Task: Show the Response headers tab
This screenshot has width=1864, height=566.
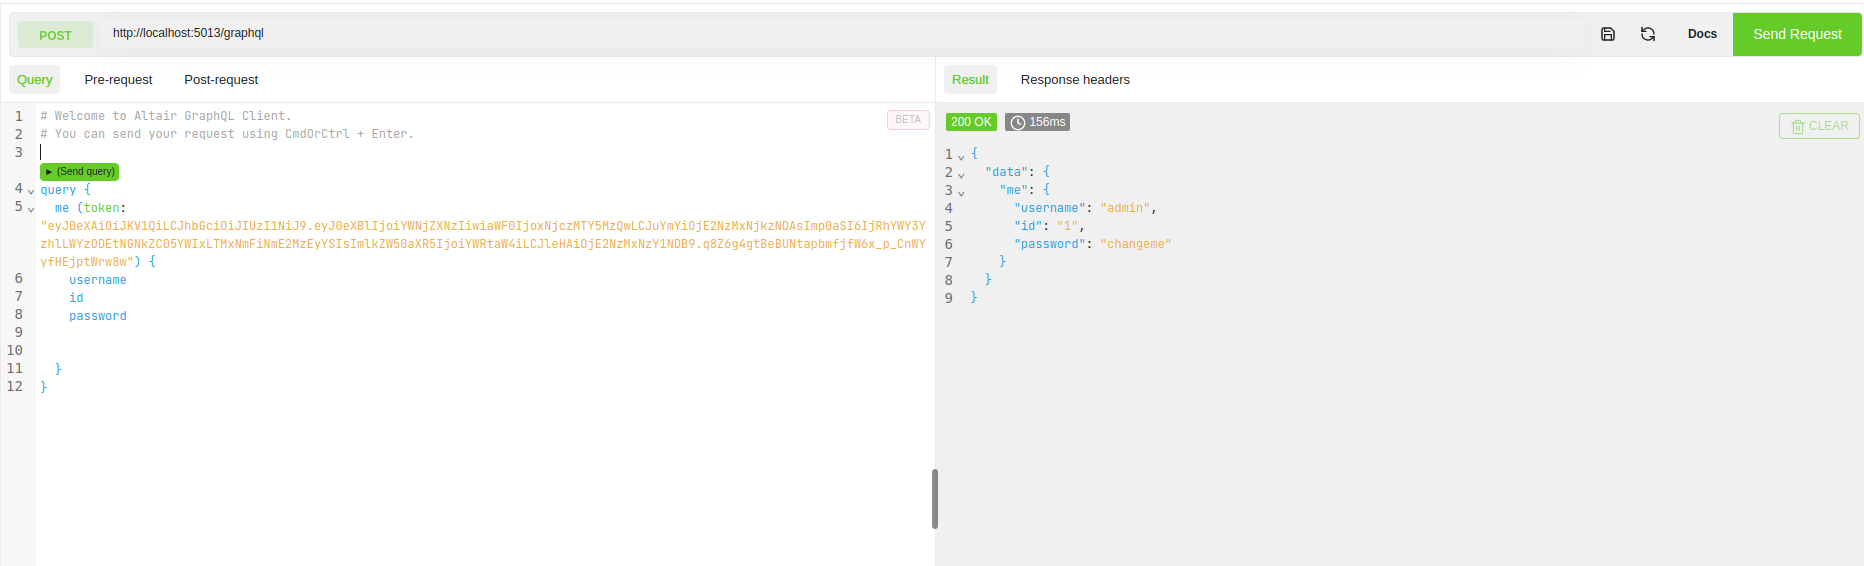Action: (x=1075, y=80)
